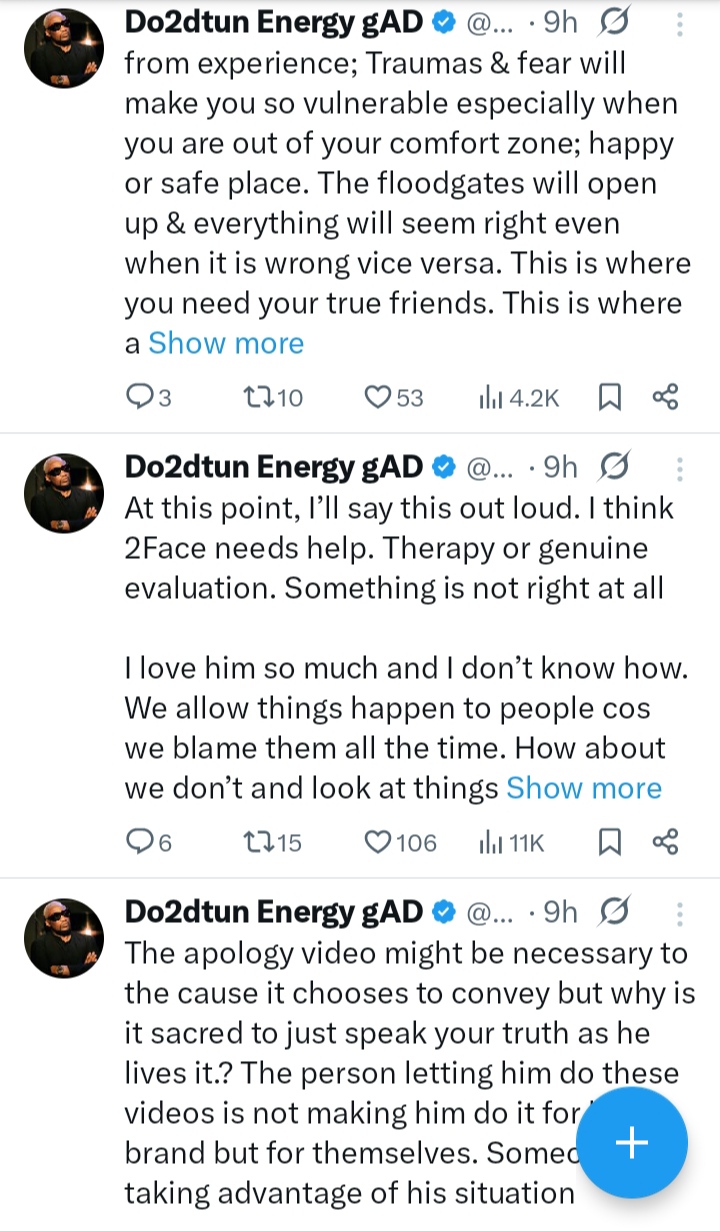Screen dimensions: 720x1231
Task: Share the Traumas & fear tweet
Action: tap(666, 398)
